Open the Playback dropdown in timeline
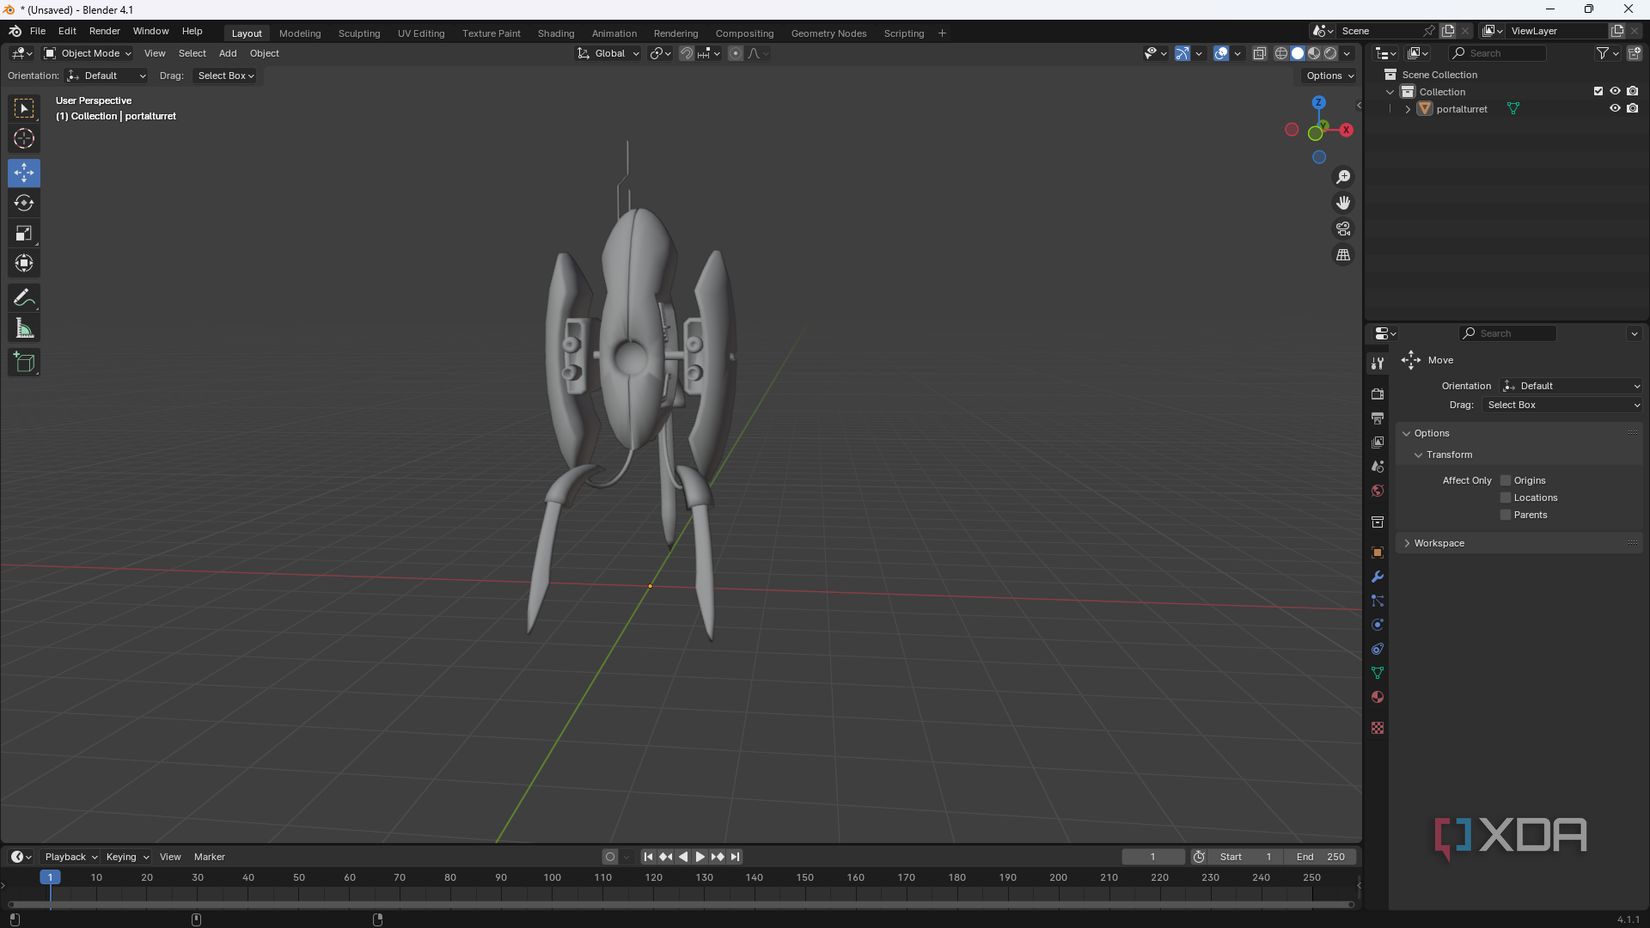1650x928 pixels. pyautogui.click(x=70, y=857)
